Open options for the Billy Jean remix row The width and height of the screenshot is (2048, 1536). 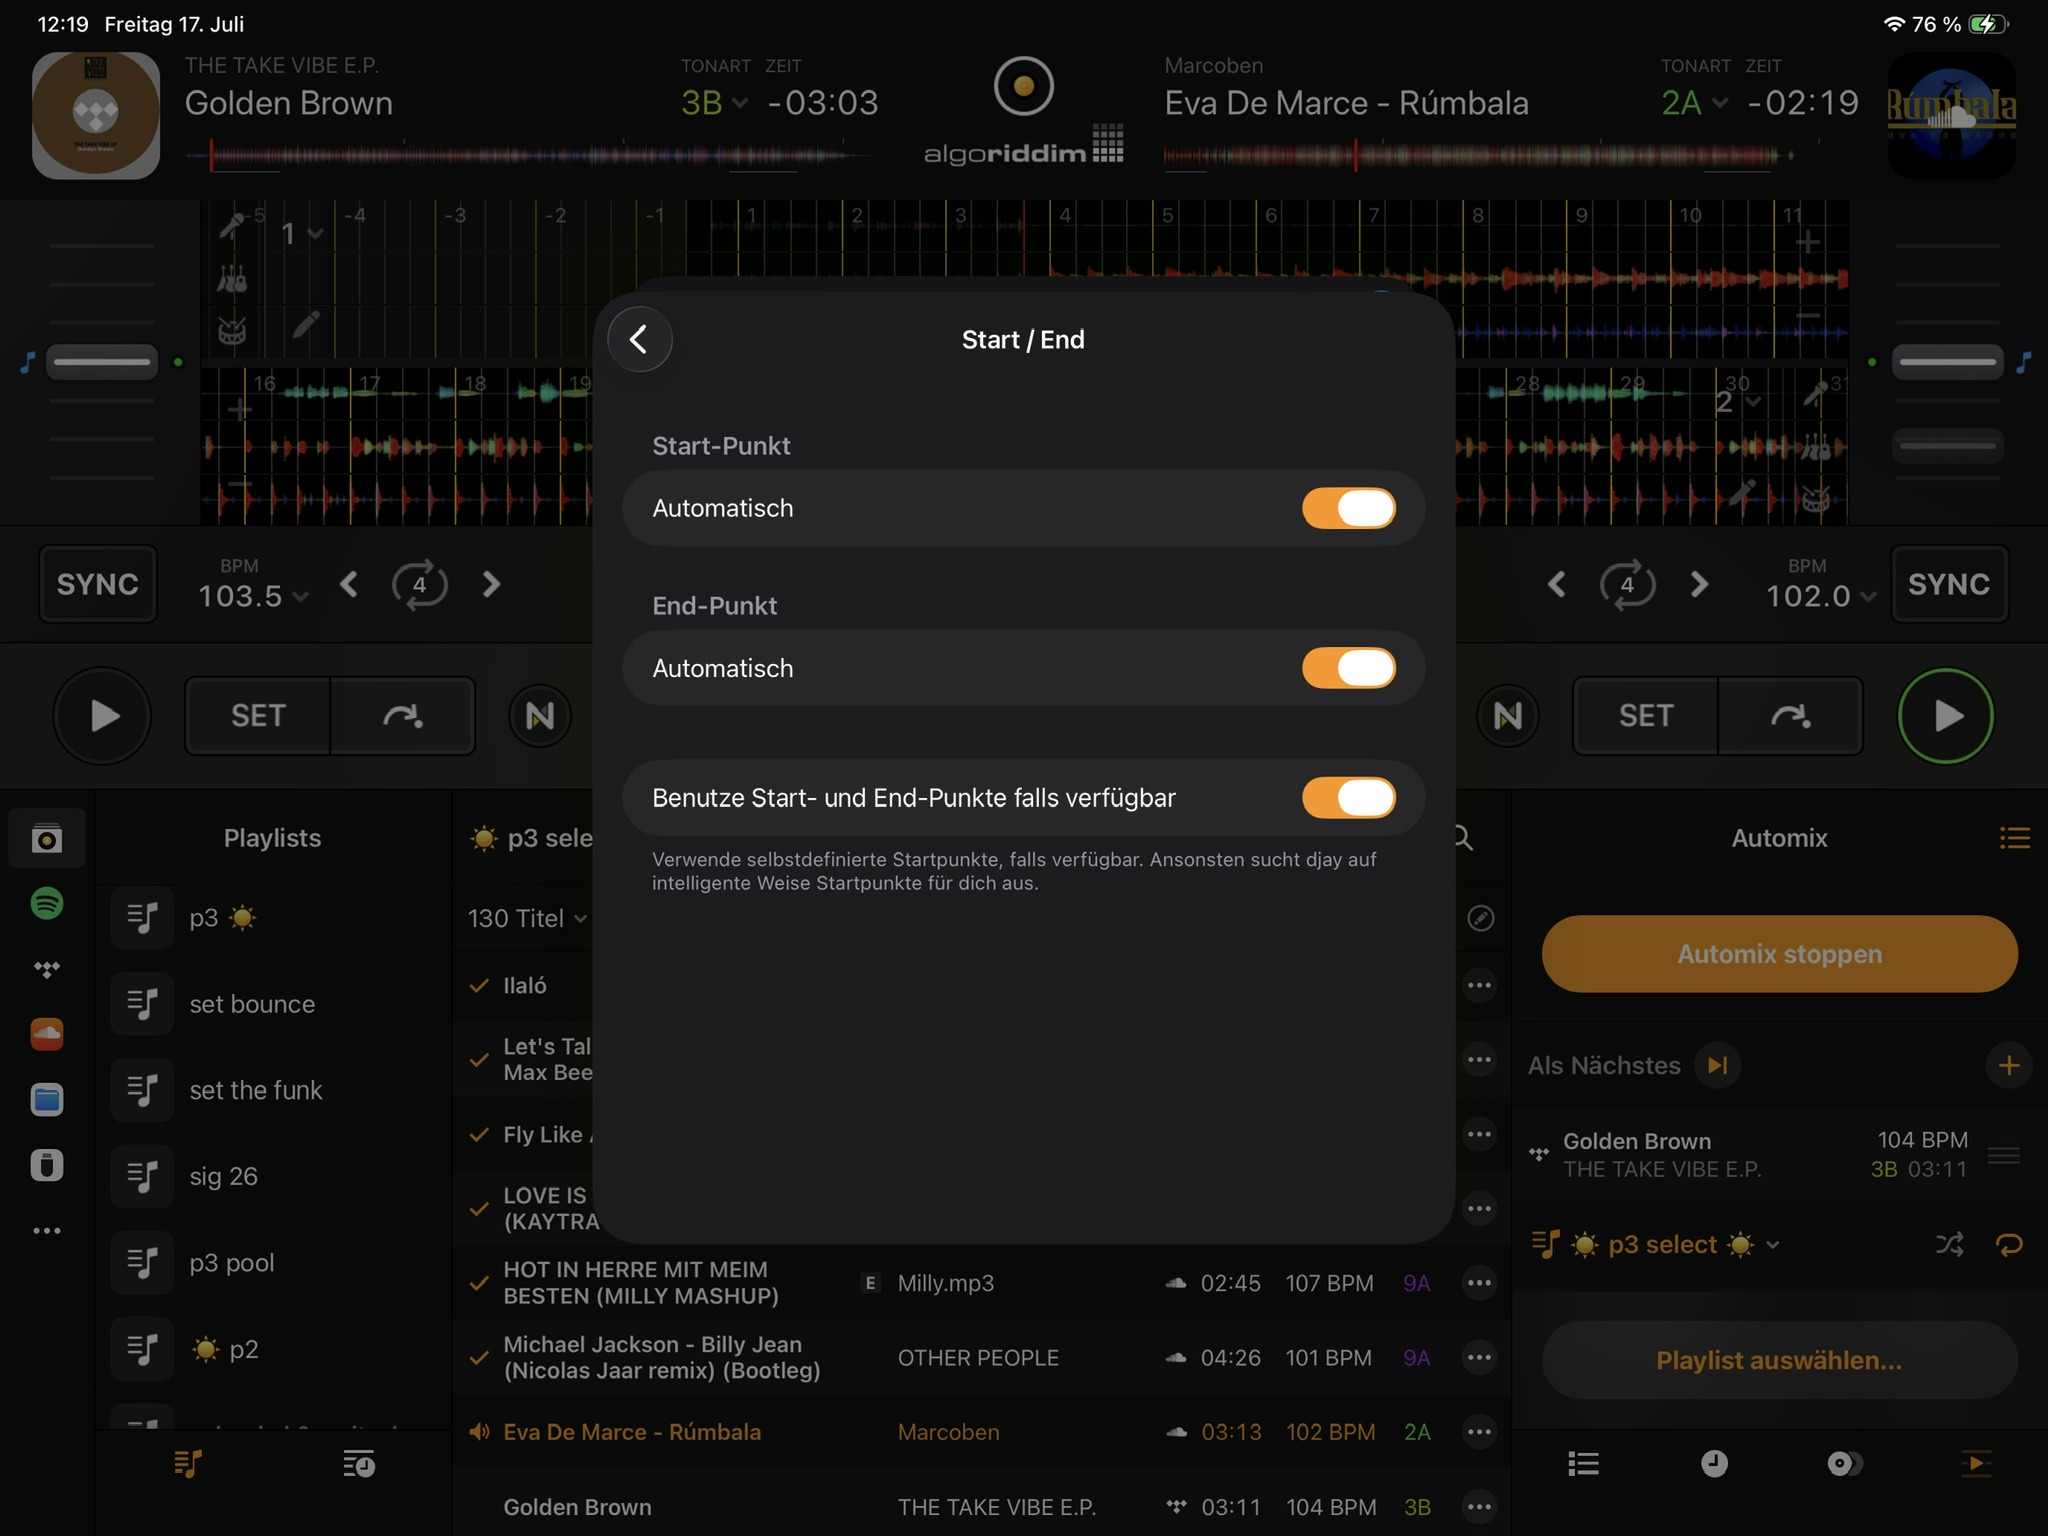[1479, 1357]
